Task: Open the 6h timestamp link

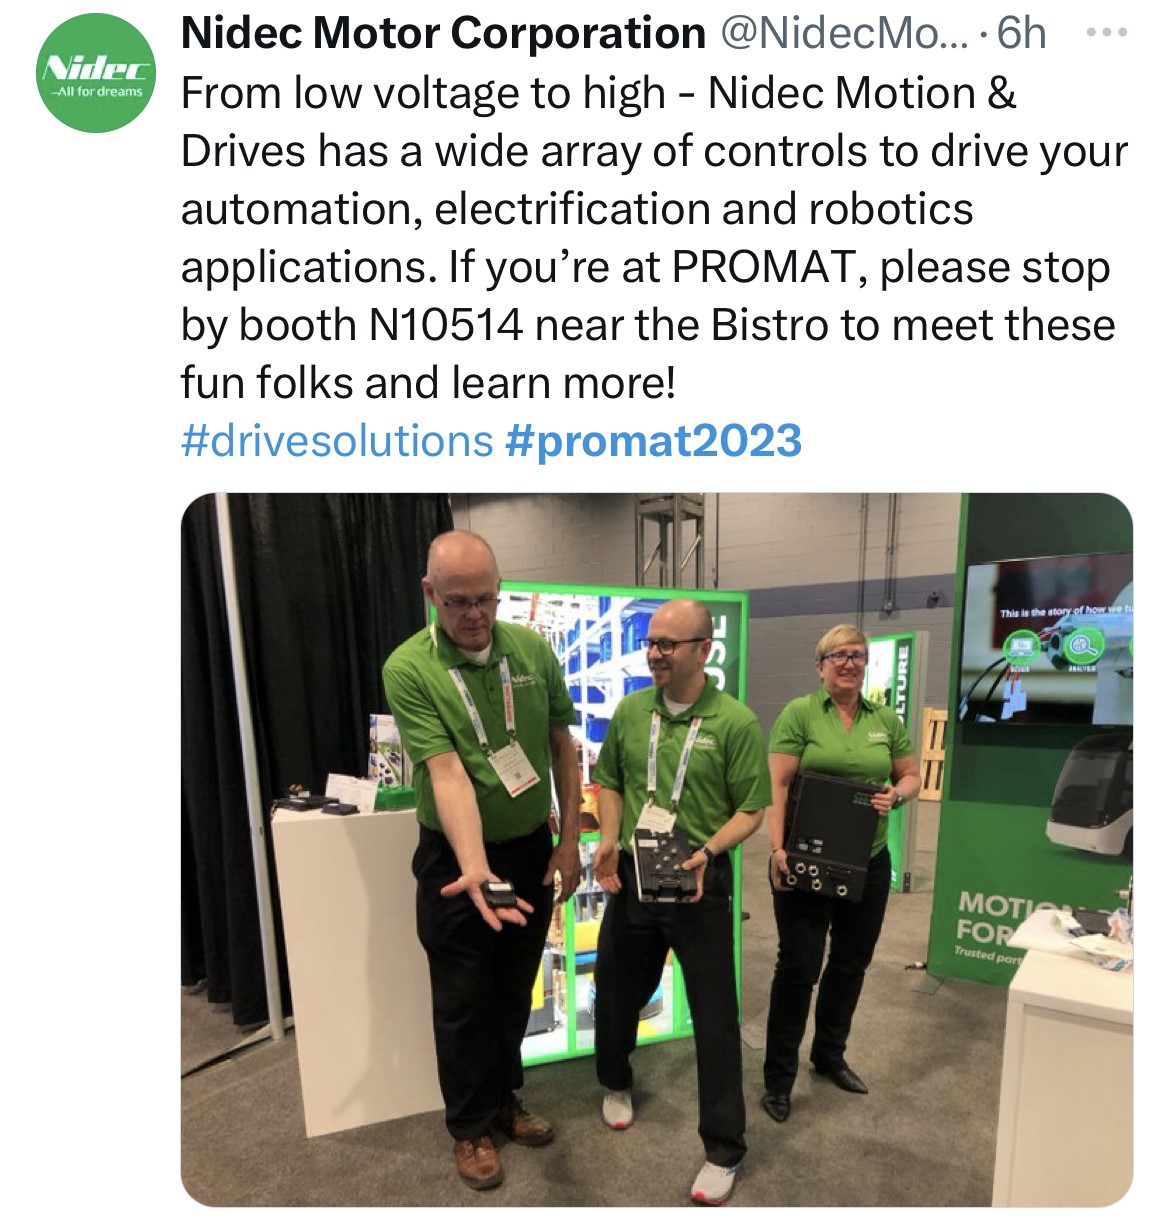Action: [x=1021, y=34]
